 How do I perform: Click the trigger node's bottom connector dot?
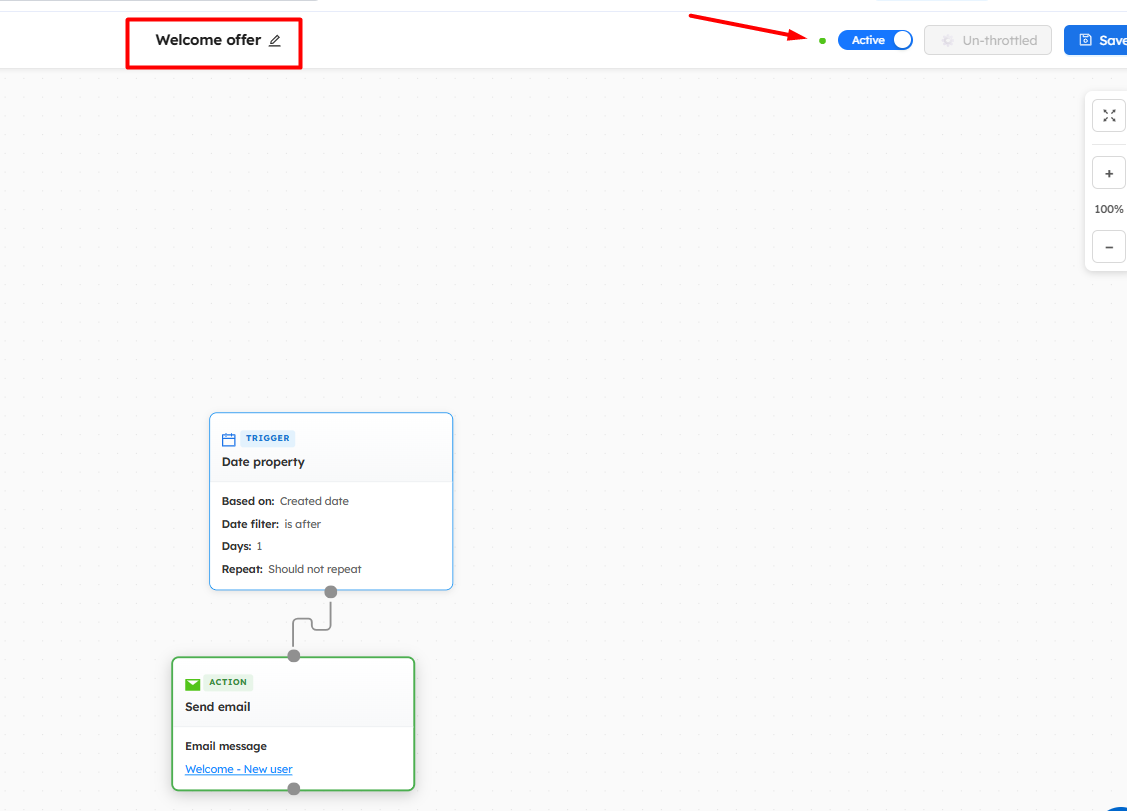coord(331,592)
